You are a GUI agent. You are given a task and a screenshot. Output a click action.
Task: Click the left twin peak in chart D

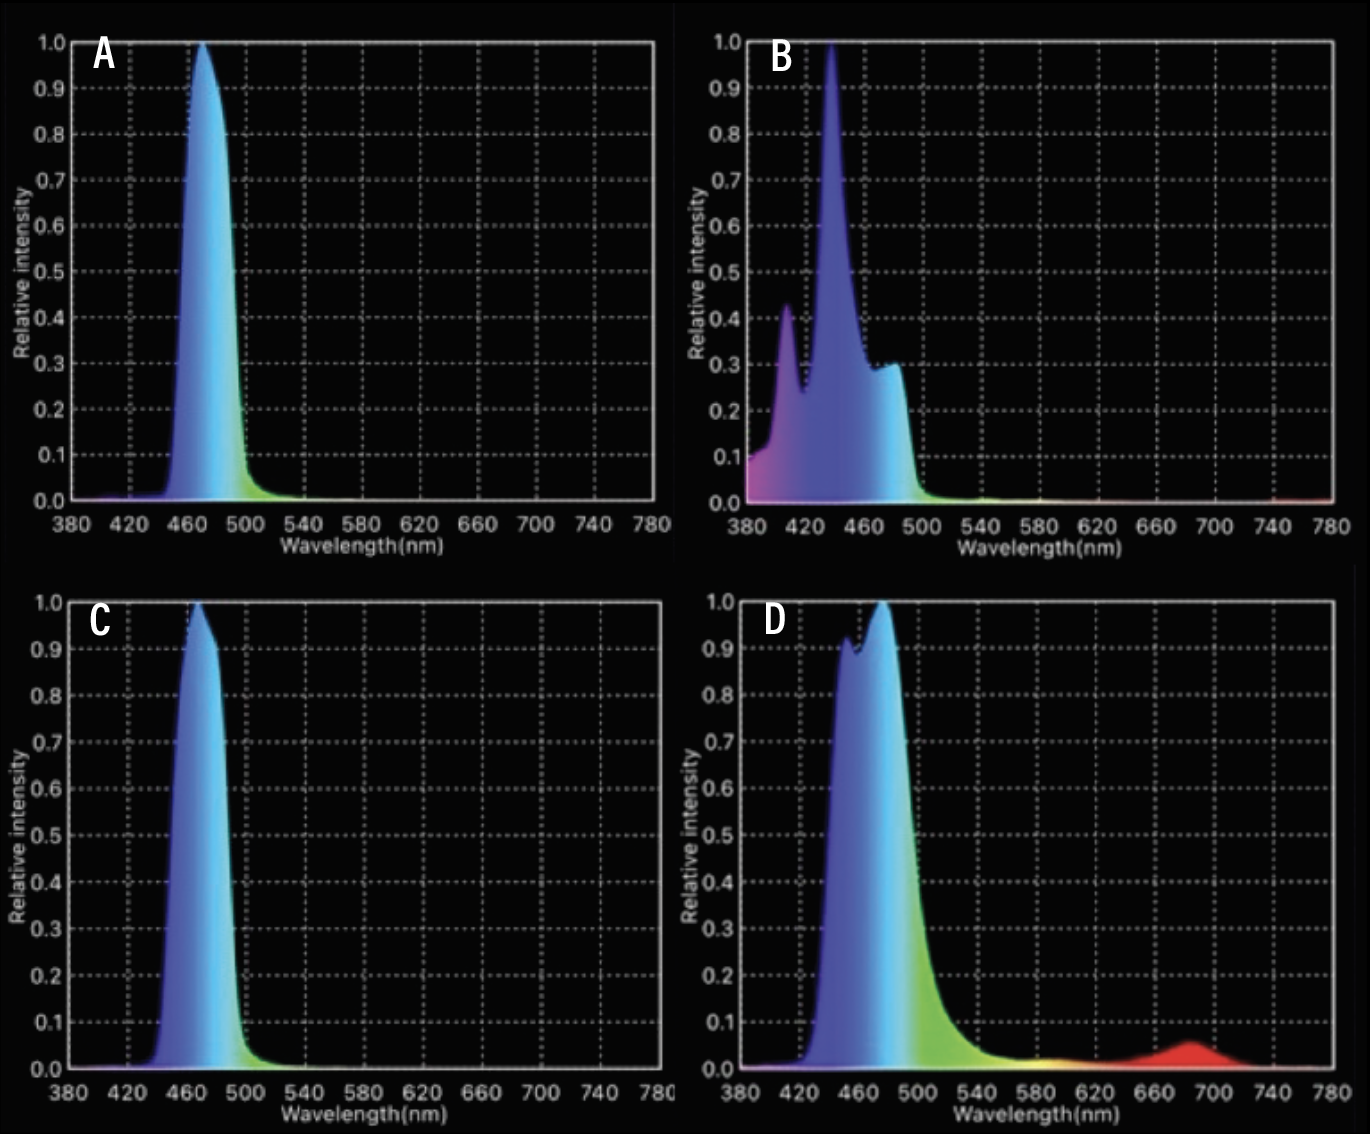pyautogui.click(x=846, y=645)
